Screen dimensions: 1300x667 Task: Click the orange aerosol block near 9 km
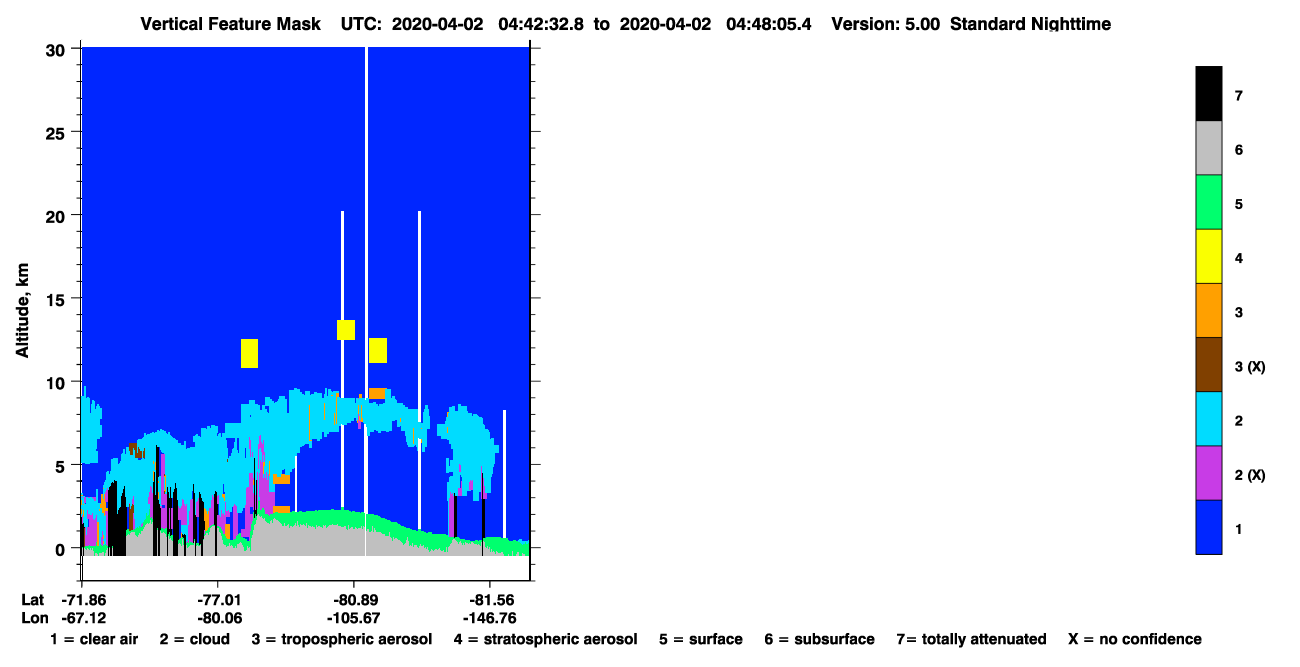[377, 393]
